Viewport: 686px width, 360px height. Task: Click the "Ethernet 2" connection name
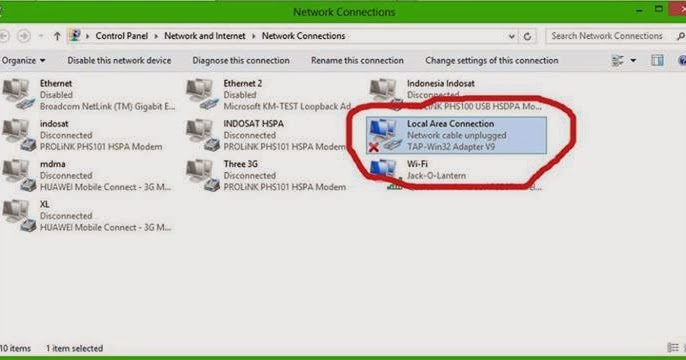(243, 83)
